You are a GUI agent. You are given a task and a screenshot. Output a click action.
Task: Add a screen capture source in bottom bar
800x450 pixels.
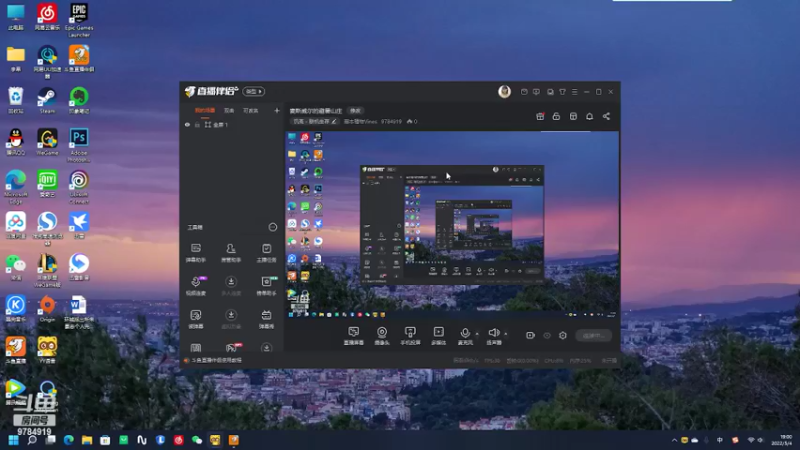click(x=354, y=336)
